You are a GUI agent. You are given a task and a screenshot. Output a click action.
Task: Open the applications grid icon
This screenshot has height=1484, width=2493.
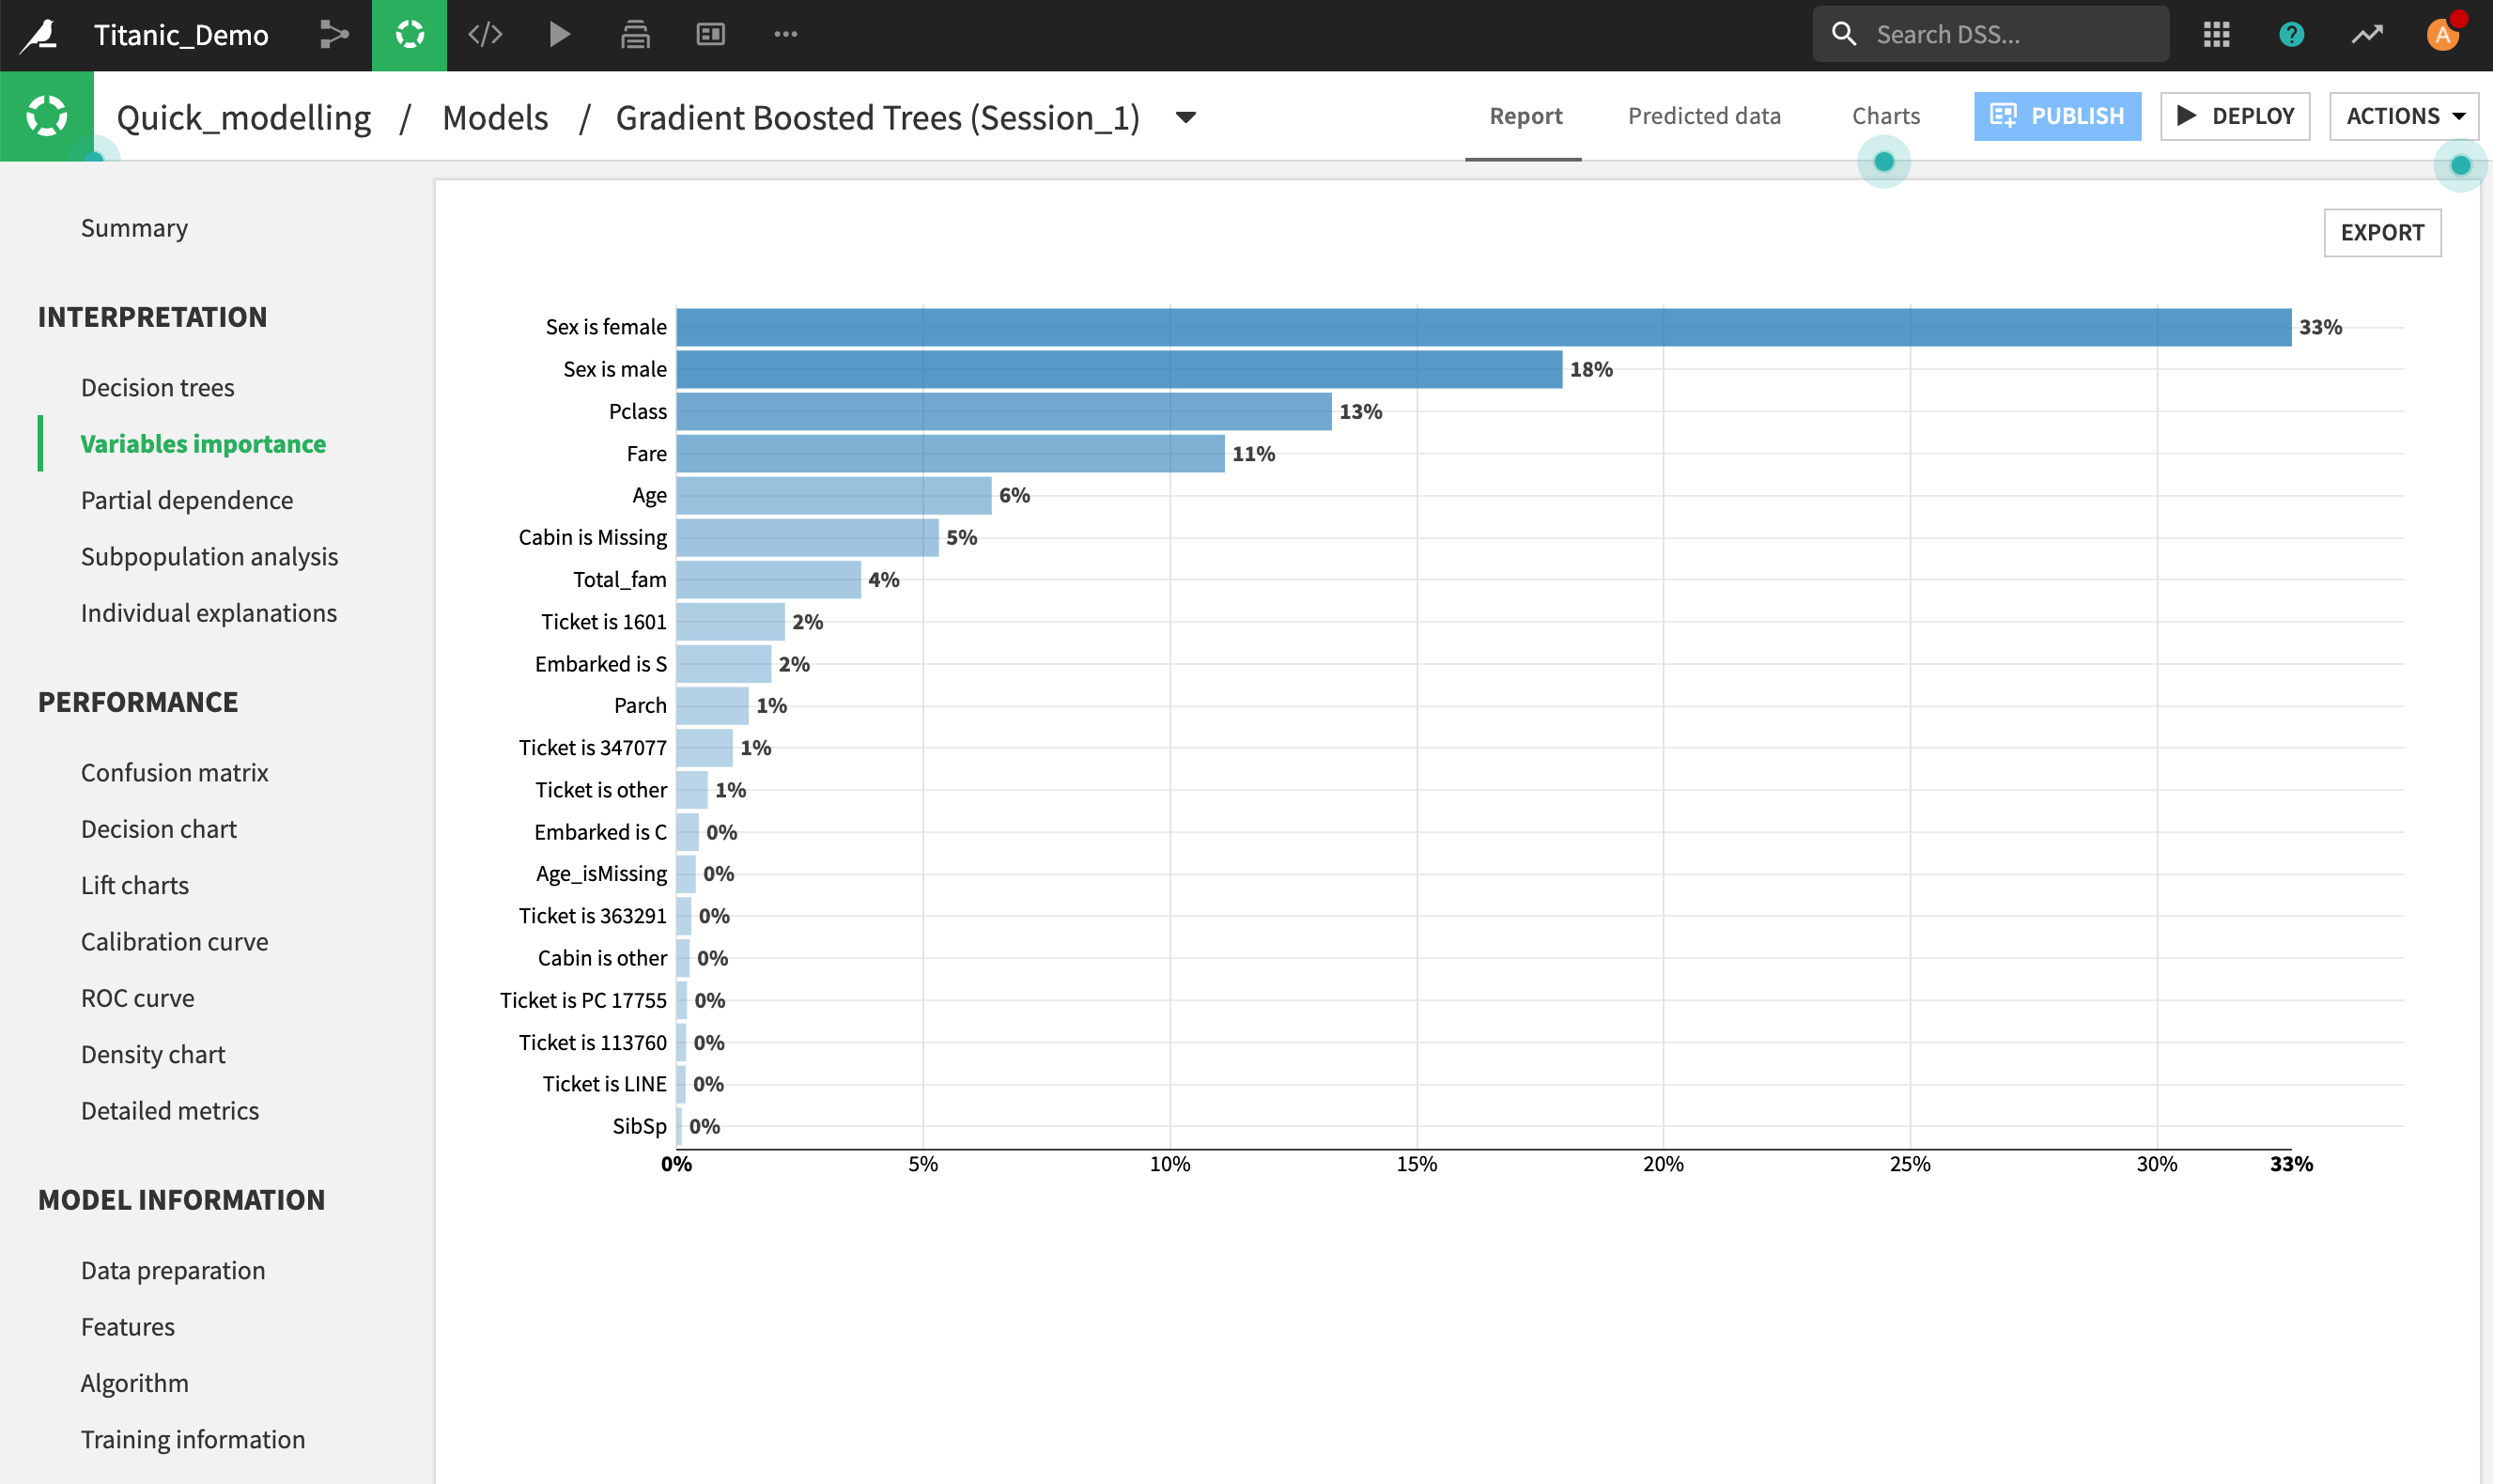(2216, 35)
